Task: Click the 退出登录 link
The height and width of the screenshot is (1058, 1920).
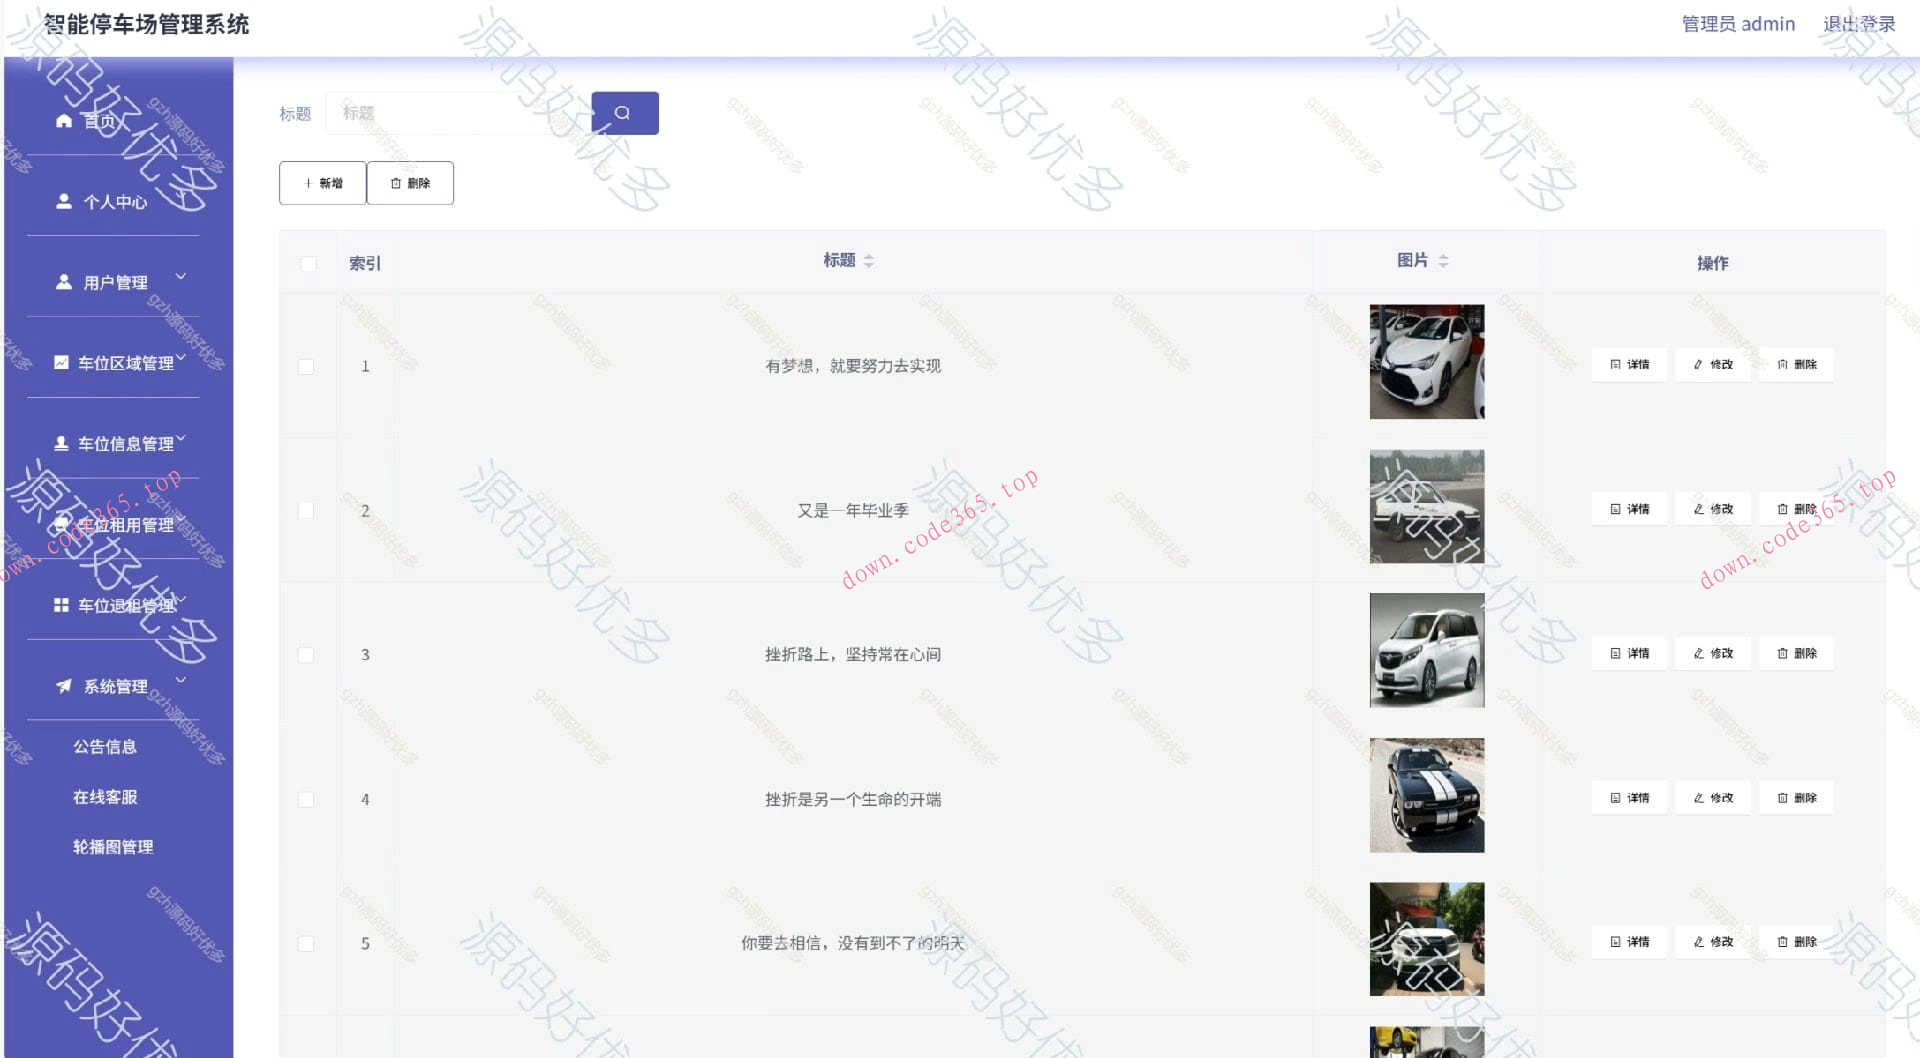Action: (1859, 23)
